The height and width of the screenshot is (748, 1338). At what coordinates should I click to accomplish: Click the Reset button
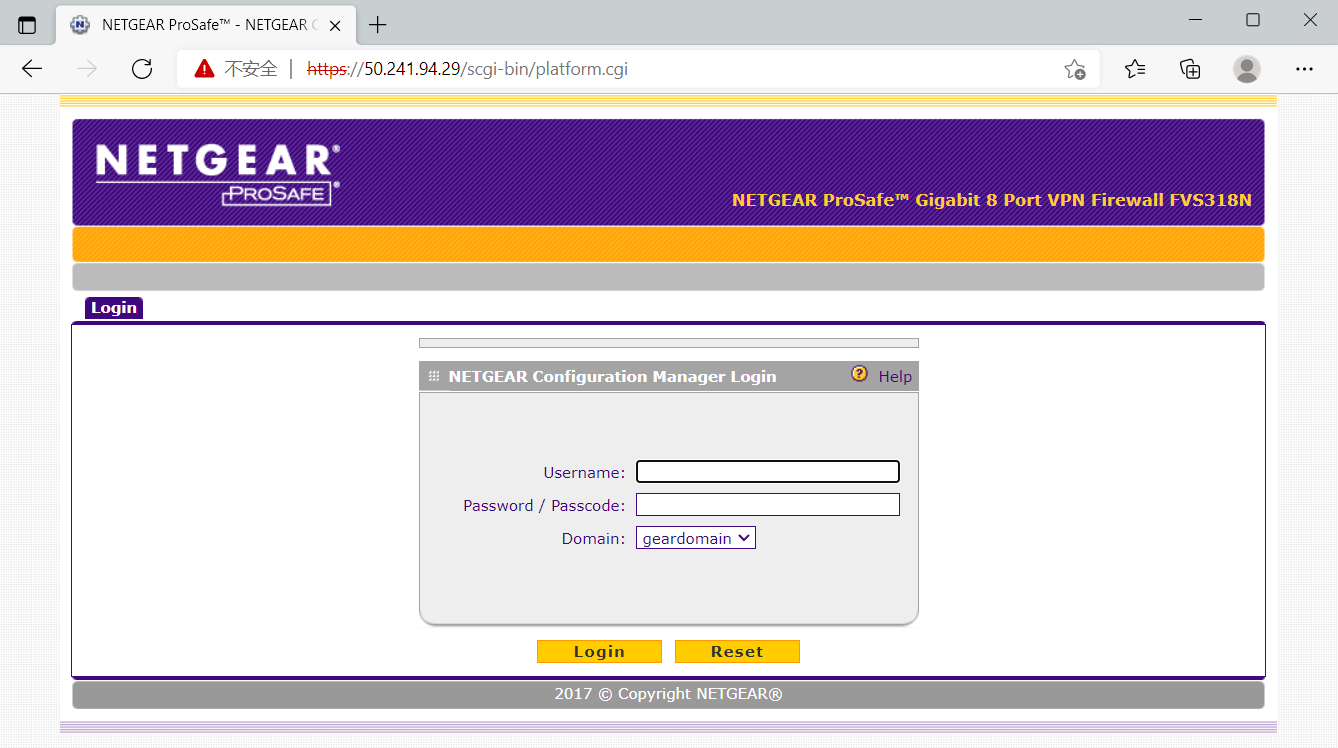(x=737, y=652)
